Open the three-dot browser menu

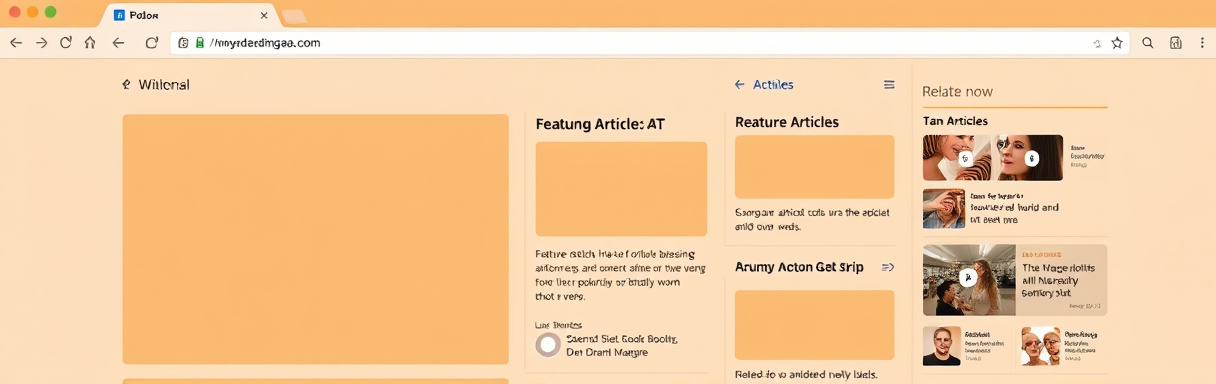[1202, 43]
